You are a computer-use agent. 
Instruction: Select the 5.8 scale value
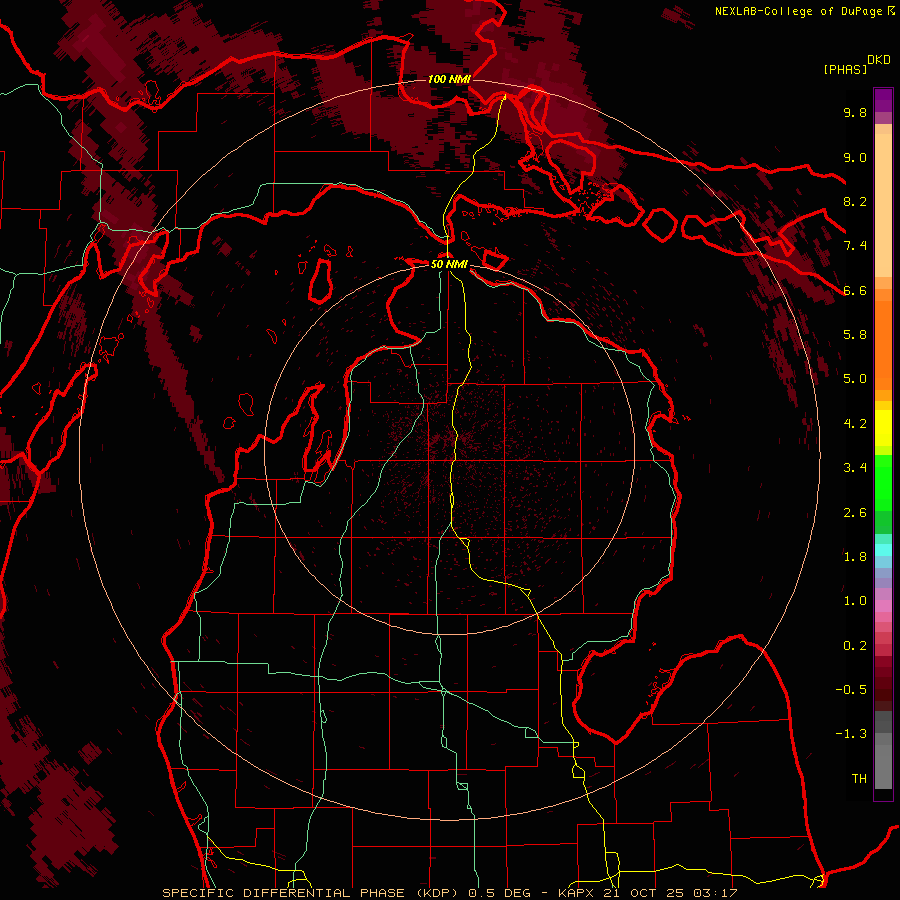[x=855, y=335]
